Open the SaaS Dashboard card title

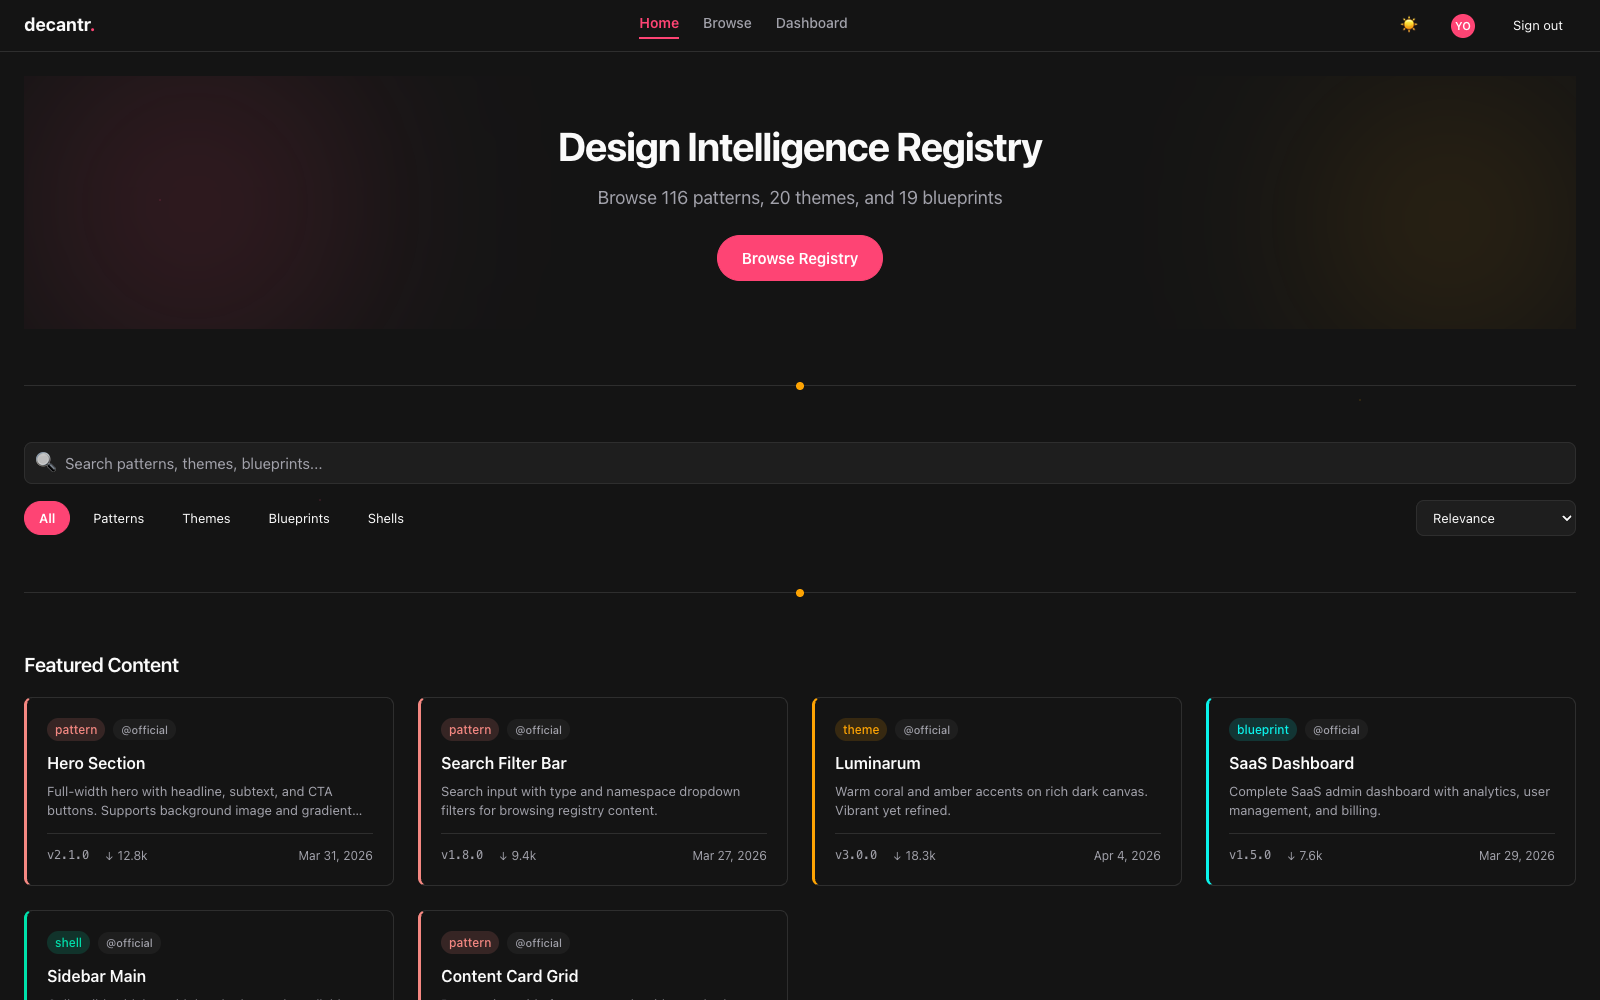[x=1291, y=763]
